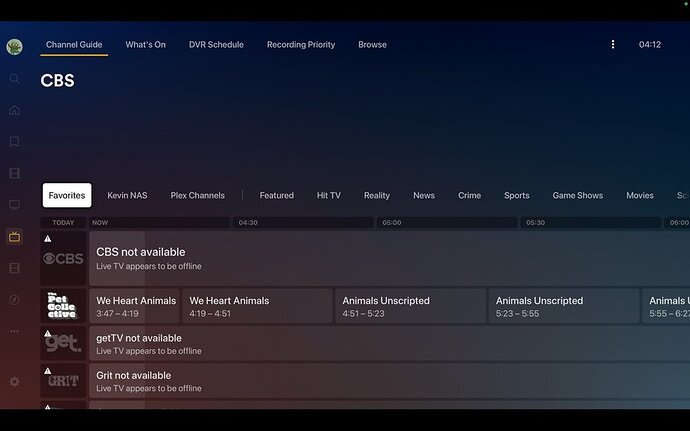Open We Heart Animals 3:47 – 4:19
This screenshot has height=431, width=690.
134,306
